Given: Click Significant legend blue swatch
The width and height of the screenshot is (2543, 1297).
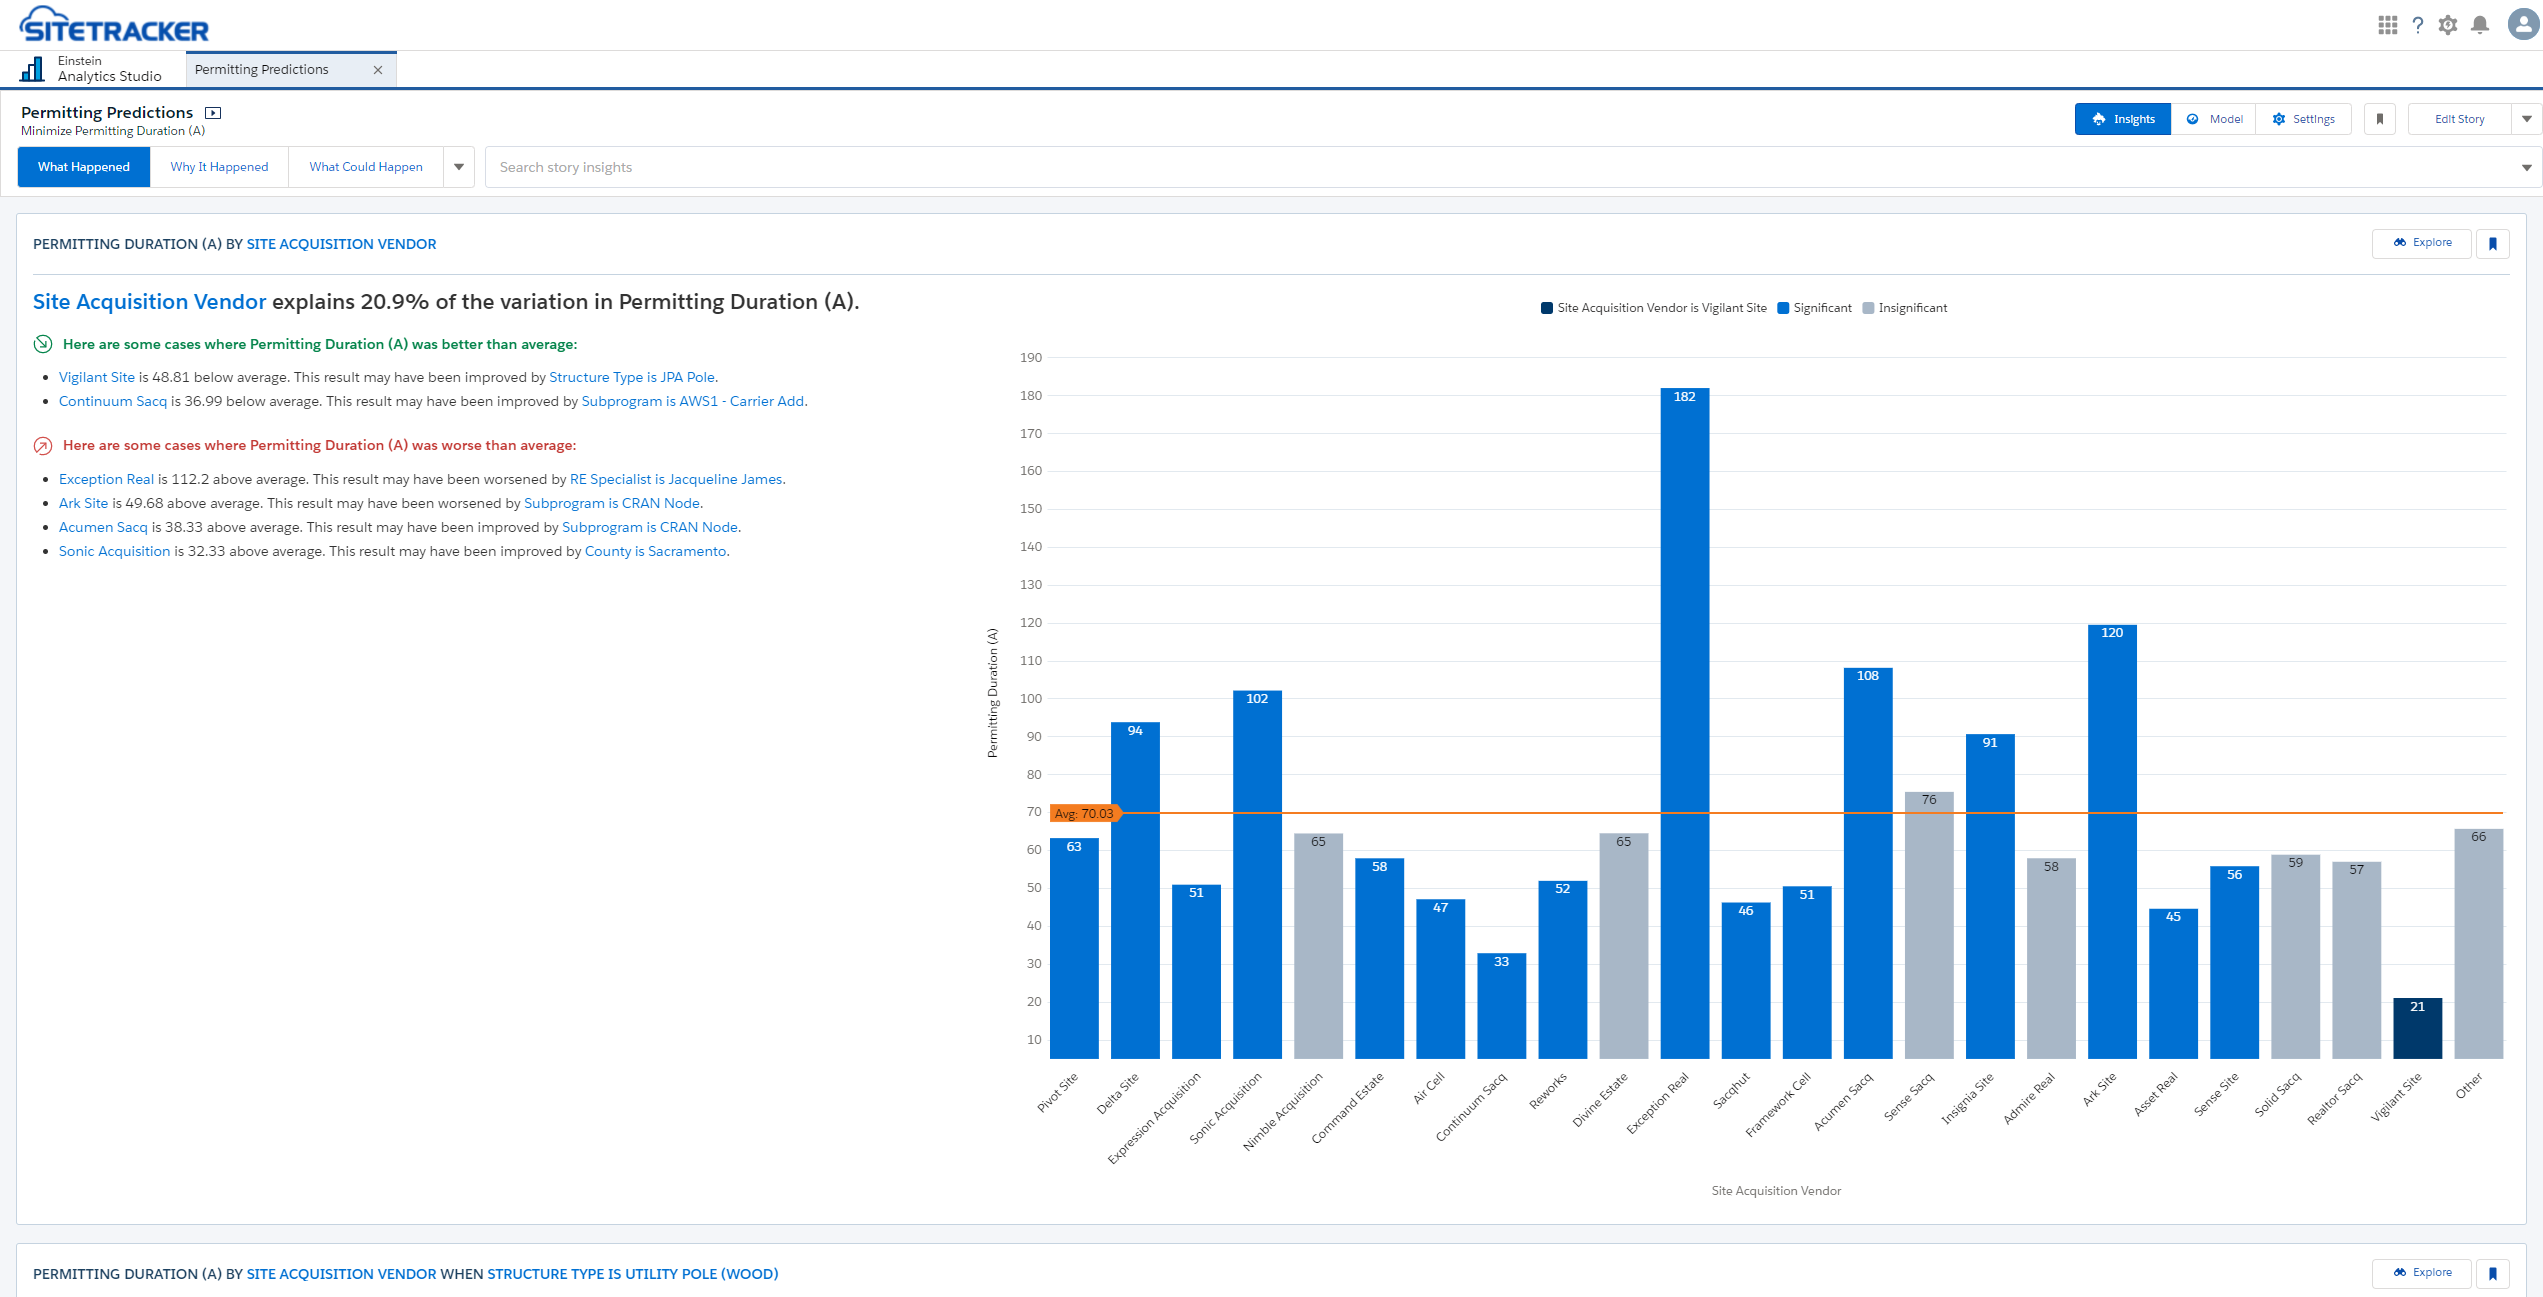Looking at the screenshot, I should 1783,308.
